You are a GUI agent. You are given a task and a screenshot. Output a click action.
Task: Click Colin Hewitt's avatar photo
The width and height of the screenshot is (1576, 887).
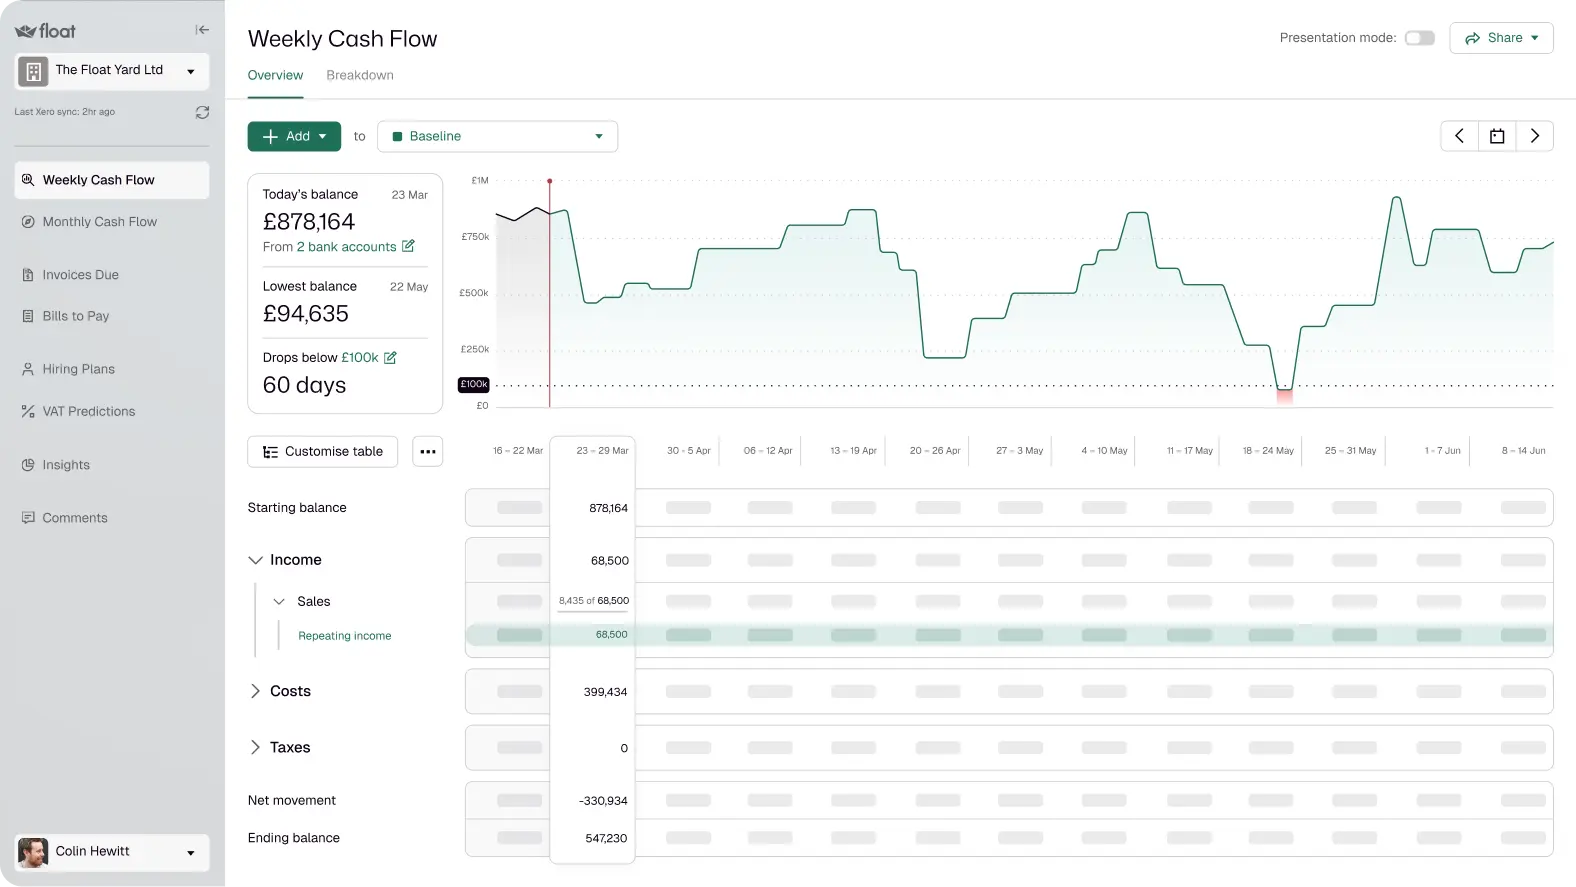click(x=33, y=852)
